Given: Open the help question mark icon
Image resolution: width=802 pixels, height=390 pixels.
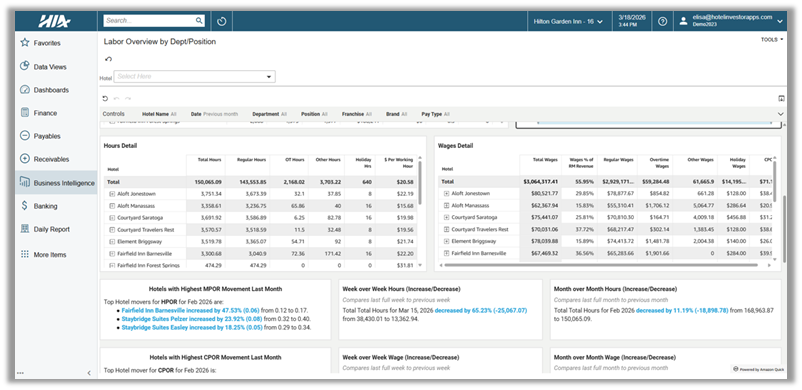Looking at the screenshot, I should pyautogui.click(x=662, y=21).
